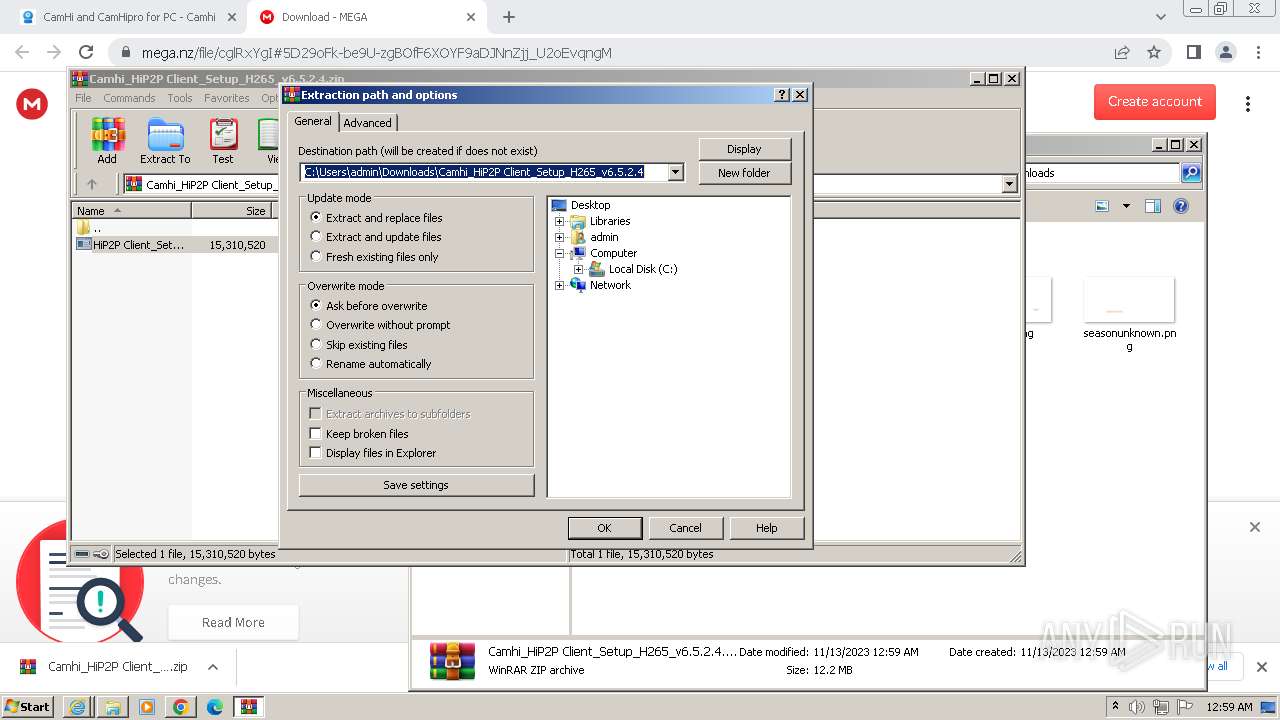Open the WinRAR Favorites menu
The image size is (1280, 720).
227,98
